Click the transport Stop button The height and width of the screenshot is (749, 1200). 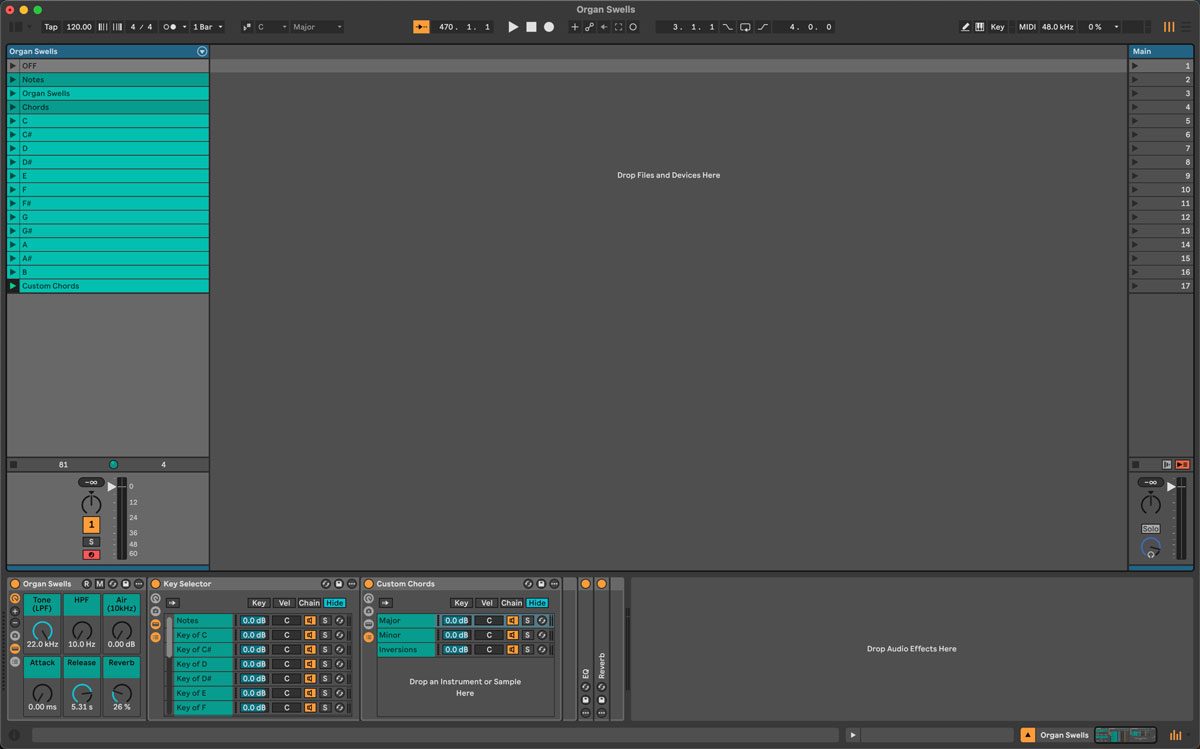531,27
